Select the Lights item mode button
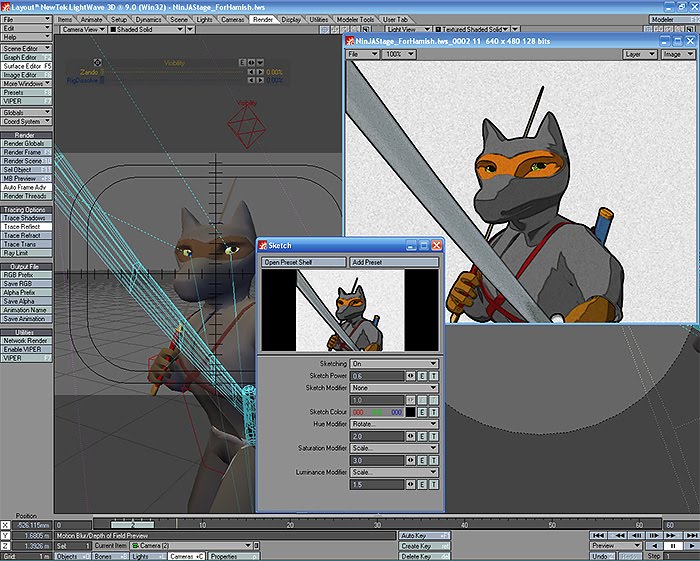The width and height of the screenshot is (700, 561). pyautogui.click(x=147, y=557)
